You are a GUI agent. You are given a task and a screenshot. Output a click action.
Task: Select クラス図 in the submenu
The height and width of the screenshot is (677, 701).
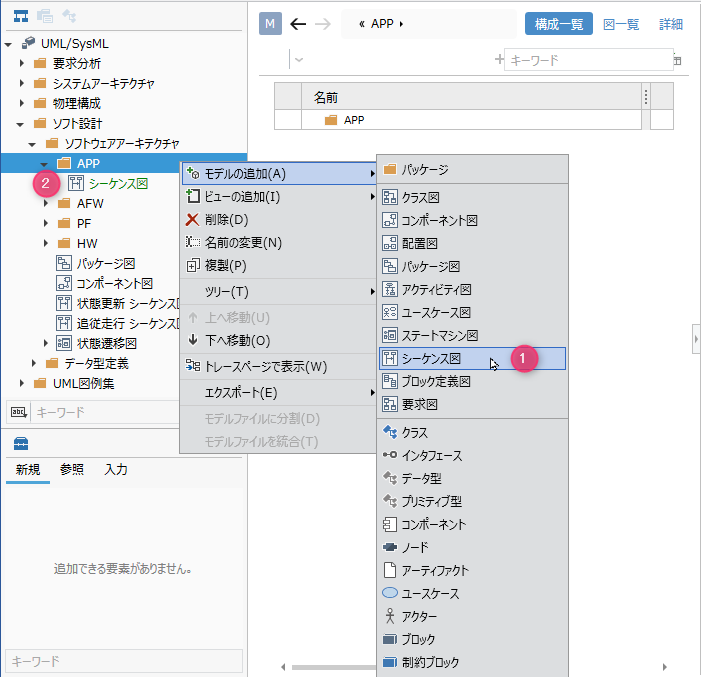coord(472,197)
